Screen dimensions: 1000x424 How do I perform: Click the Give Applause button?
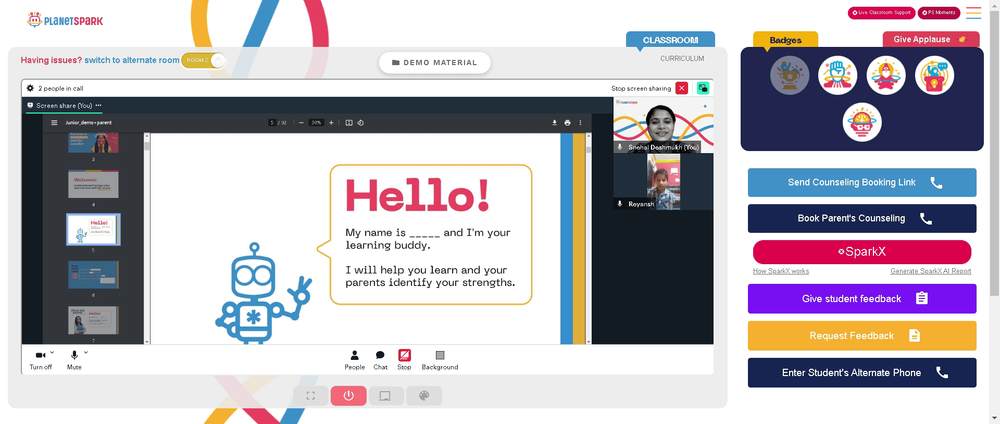[930, 40]
